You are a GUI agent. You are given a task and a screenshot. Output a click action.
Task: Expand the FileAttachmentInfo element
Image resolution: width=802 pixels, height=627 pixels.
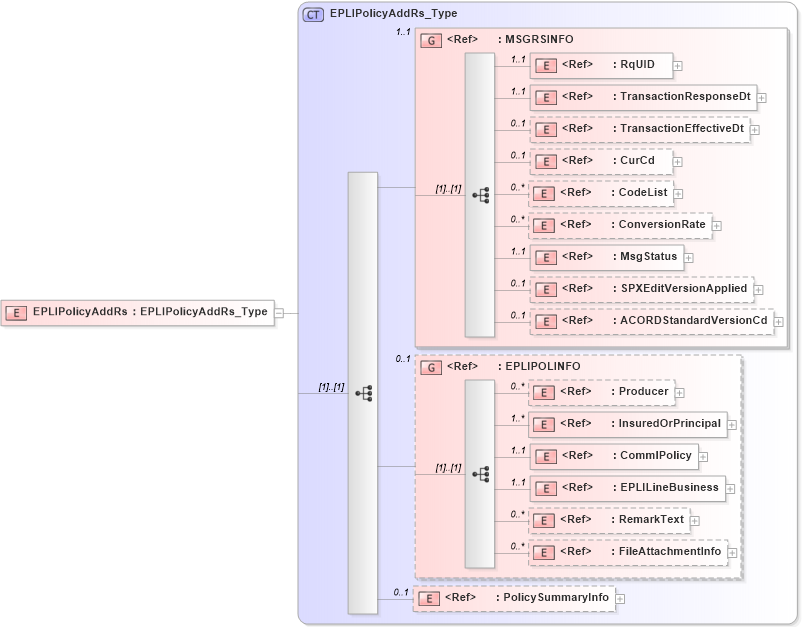click(733, 551)
